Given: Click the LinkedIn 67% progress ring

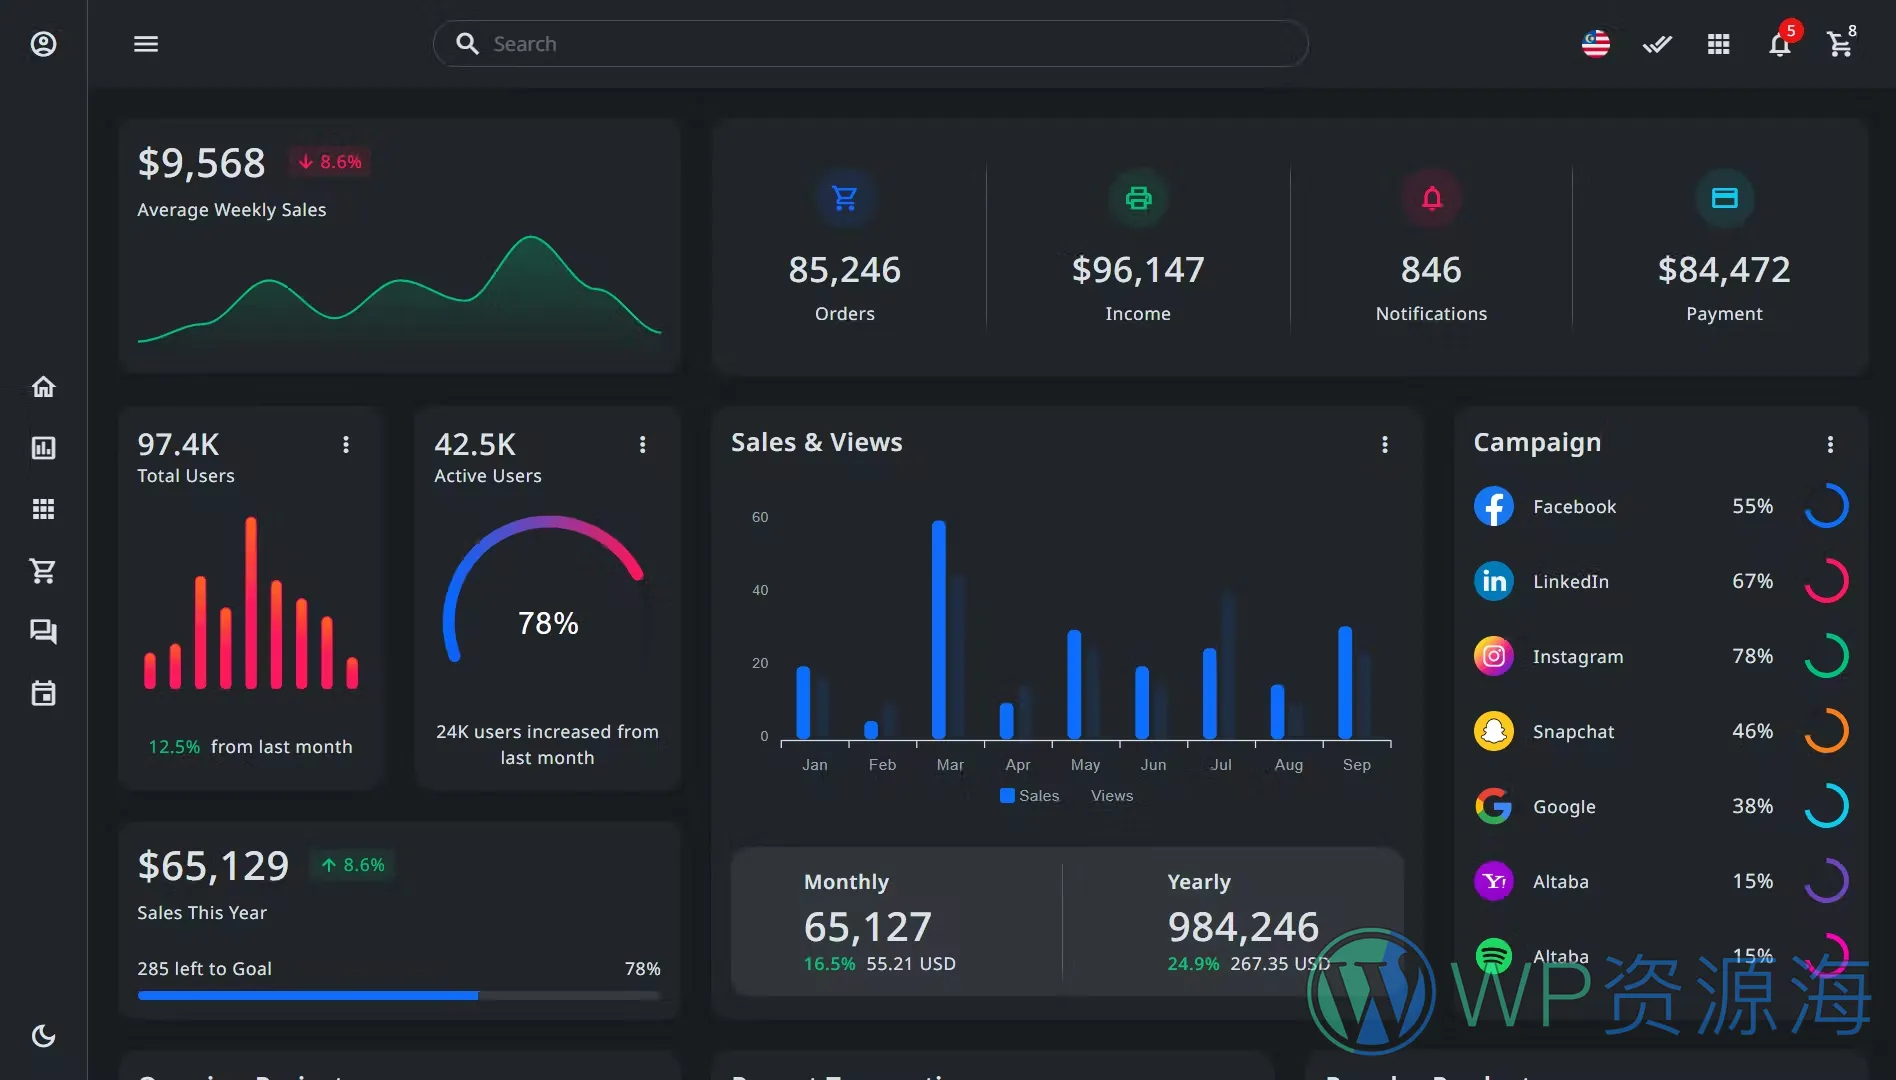Looking at the screenshot, I should pyautogui.click(x=1826, y=581).
